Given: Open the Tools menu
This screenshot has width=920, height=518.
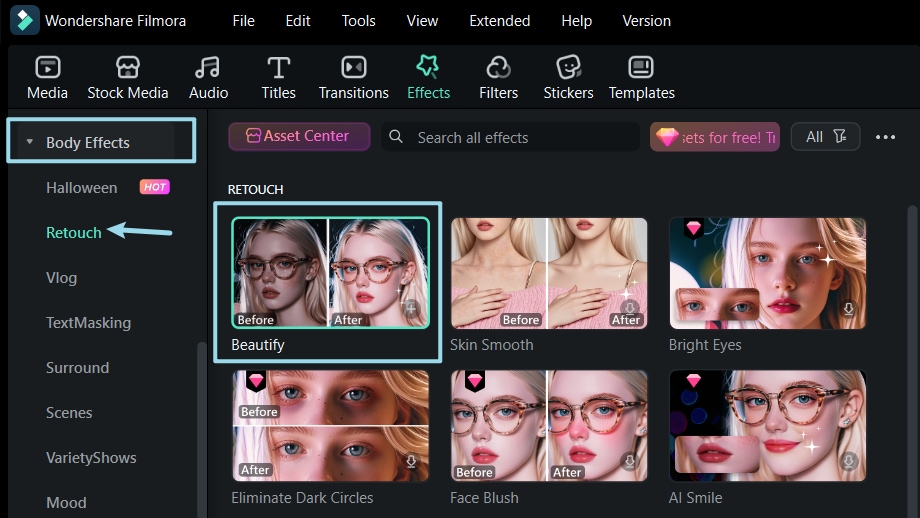Looking at the screenshot, I should (358, 21).
